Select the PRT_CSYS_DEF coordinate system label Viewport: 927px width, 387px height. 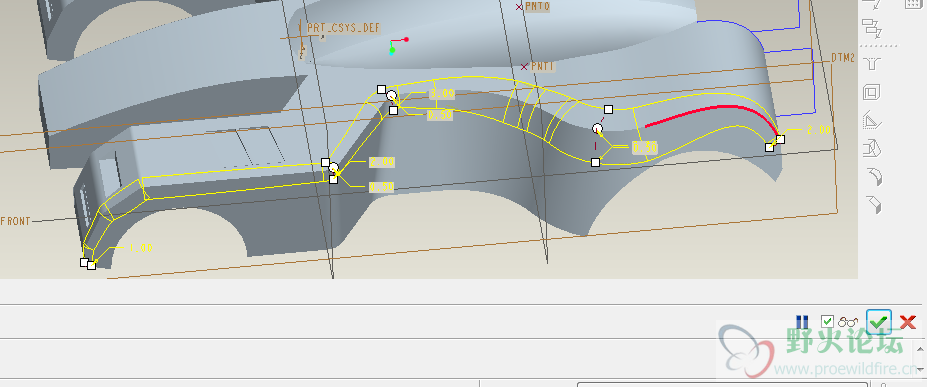(343, 28)
